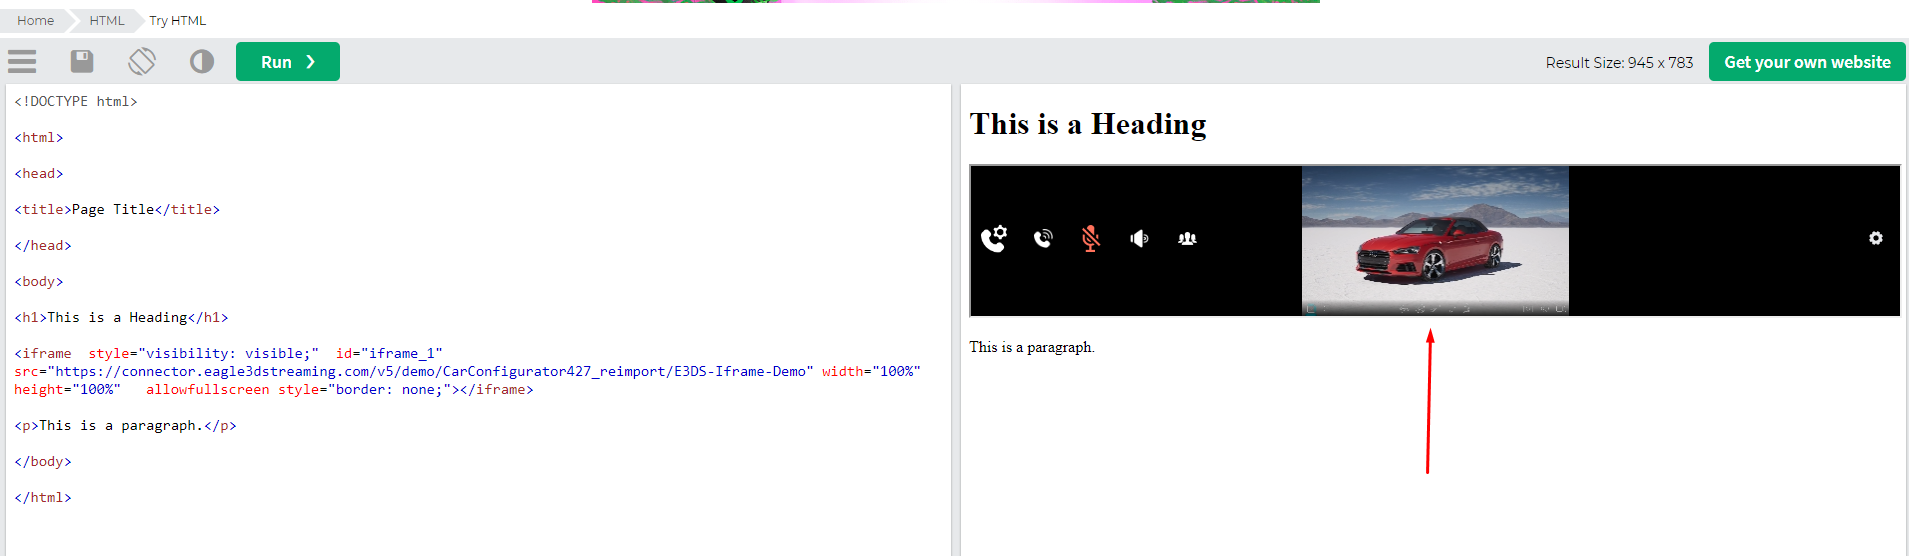Image resolution: width=1909 pixels, height=556 pixels.
Task: Open the participants group icon
Action: click(x=1187, y=238)
